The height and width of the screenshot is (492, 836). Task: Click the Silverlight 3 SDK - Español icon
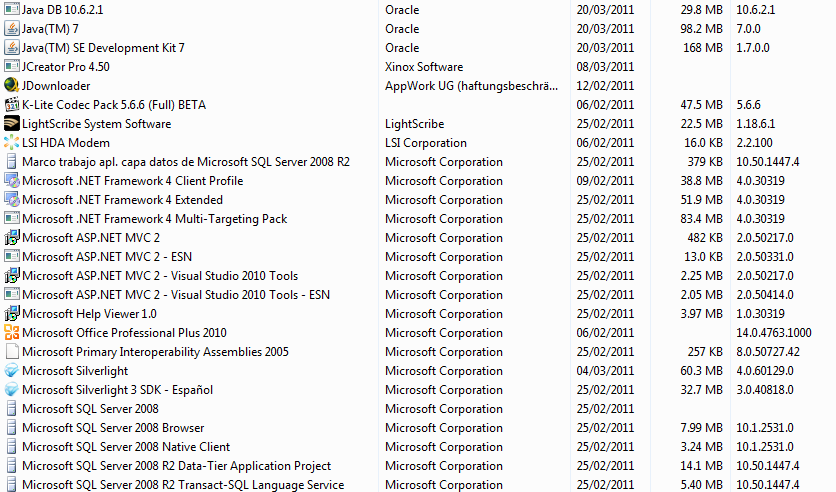[x=11, y=390]
